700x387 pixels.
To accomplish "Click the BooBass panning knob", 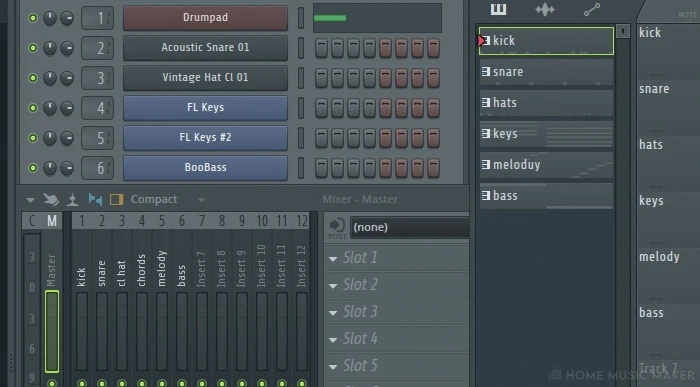I will pos(50,168).
